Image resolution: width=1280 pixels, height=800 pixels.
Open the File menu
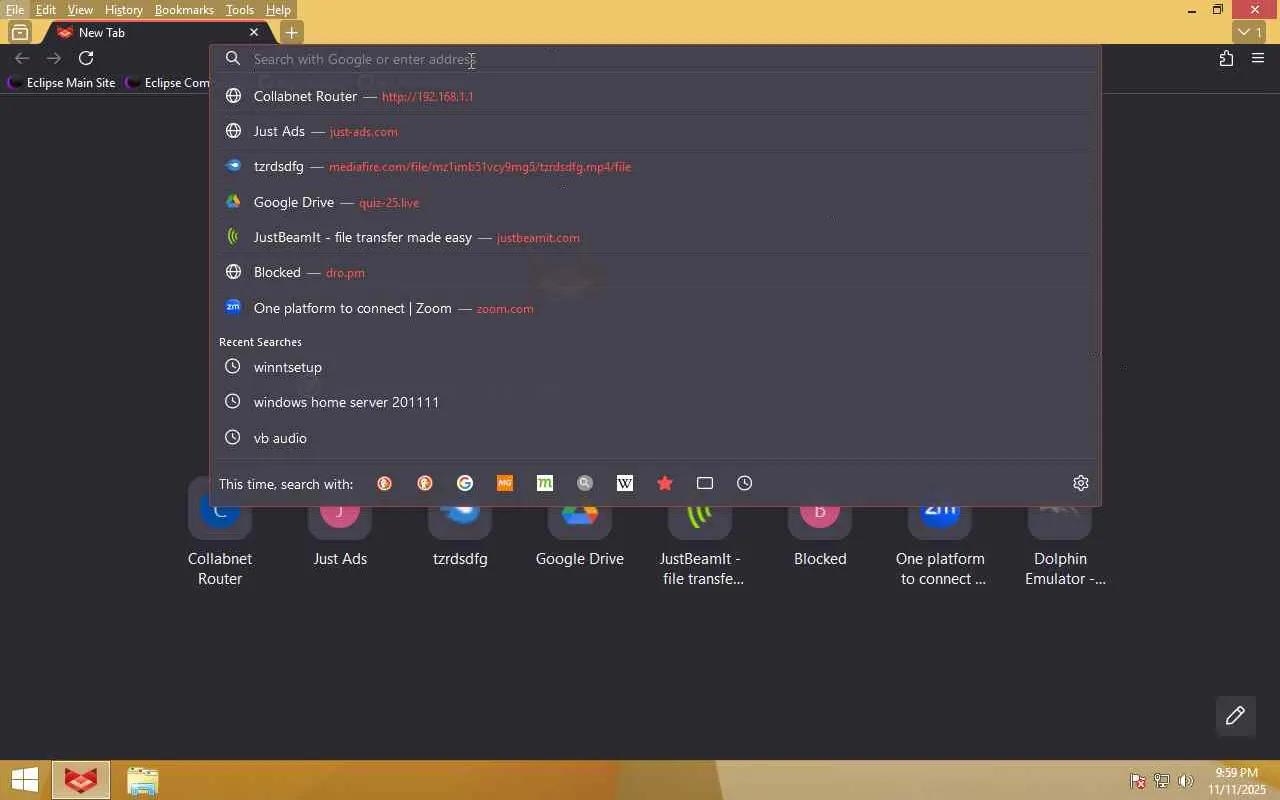(x=15, y=10)
